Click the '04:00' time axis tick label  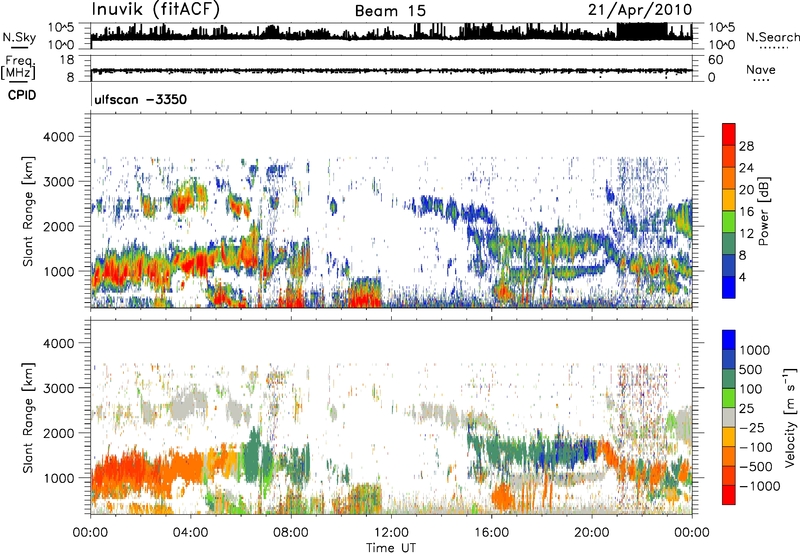[190, 533]
